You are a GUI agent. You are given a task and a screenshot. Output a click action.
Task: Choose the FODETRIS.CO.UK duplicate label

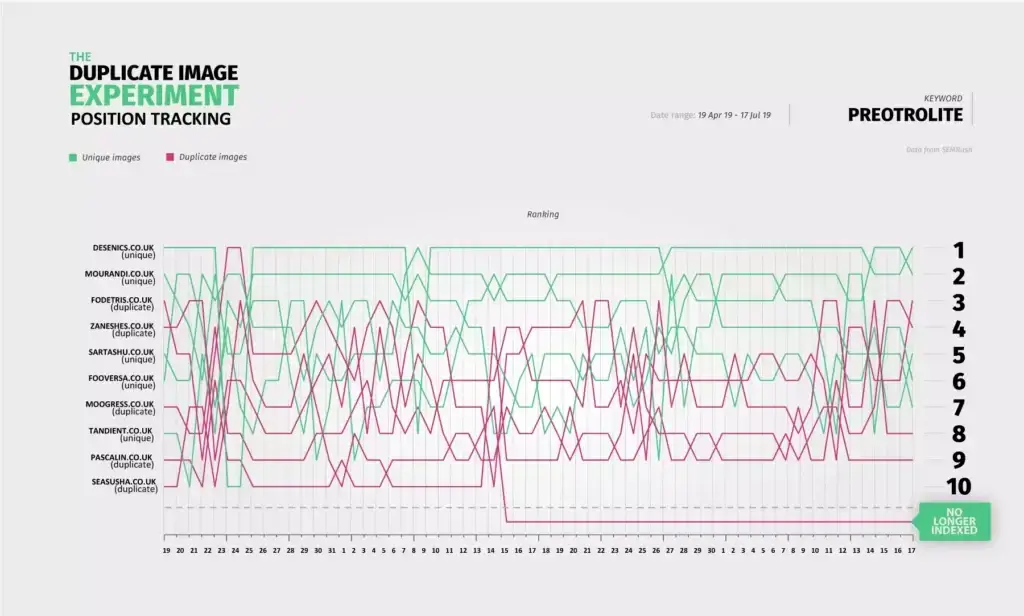pyautogui.click(x=122, y=301)
